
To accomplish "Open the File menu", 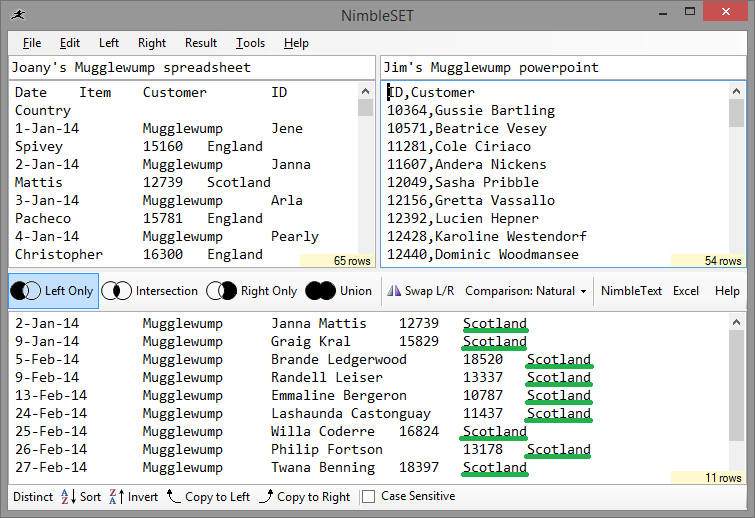I will click(x=32, y=43).
